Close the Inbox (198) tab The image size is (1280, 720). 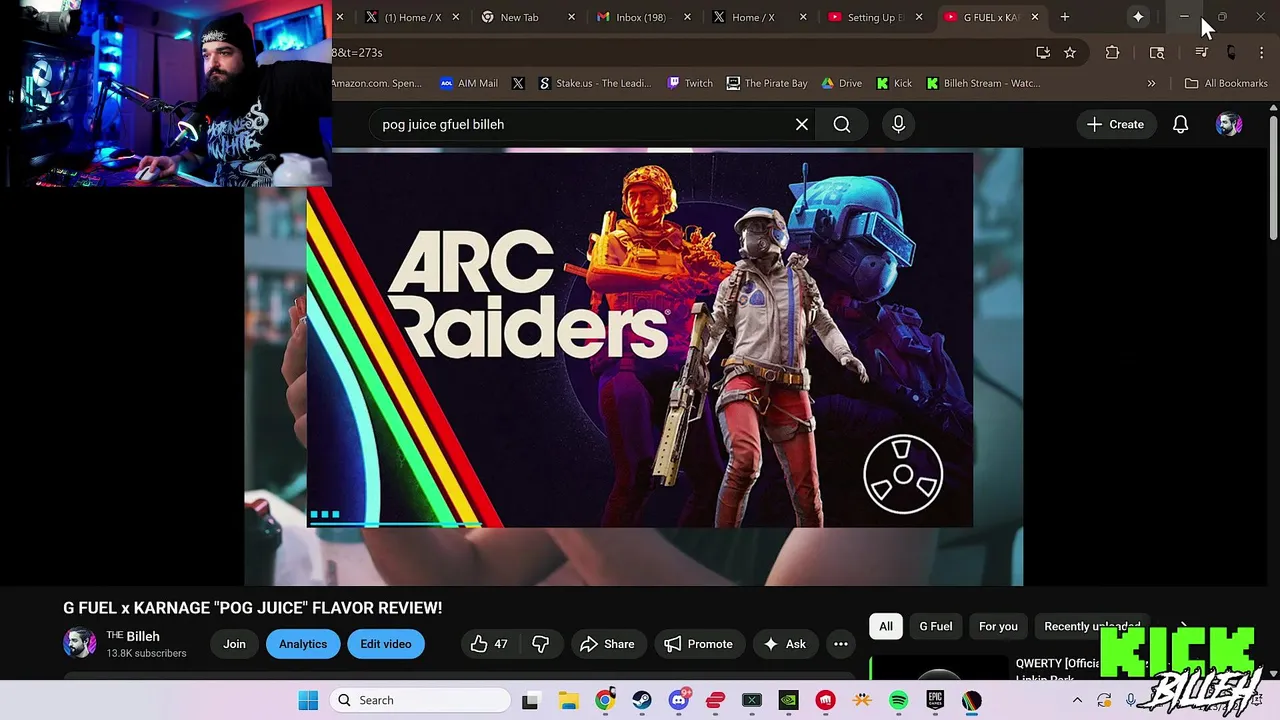688,17
